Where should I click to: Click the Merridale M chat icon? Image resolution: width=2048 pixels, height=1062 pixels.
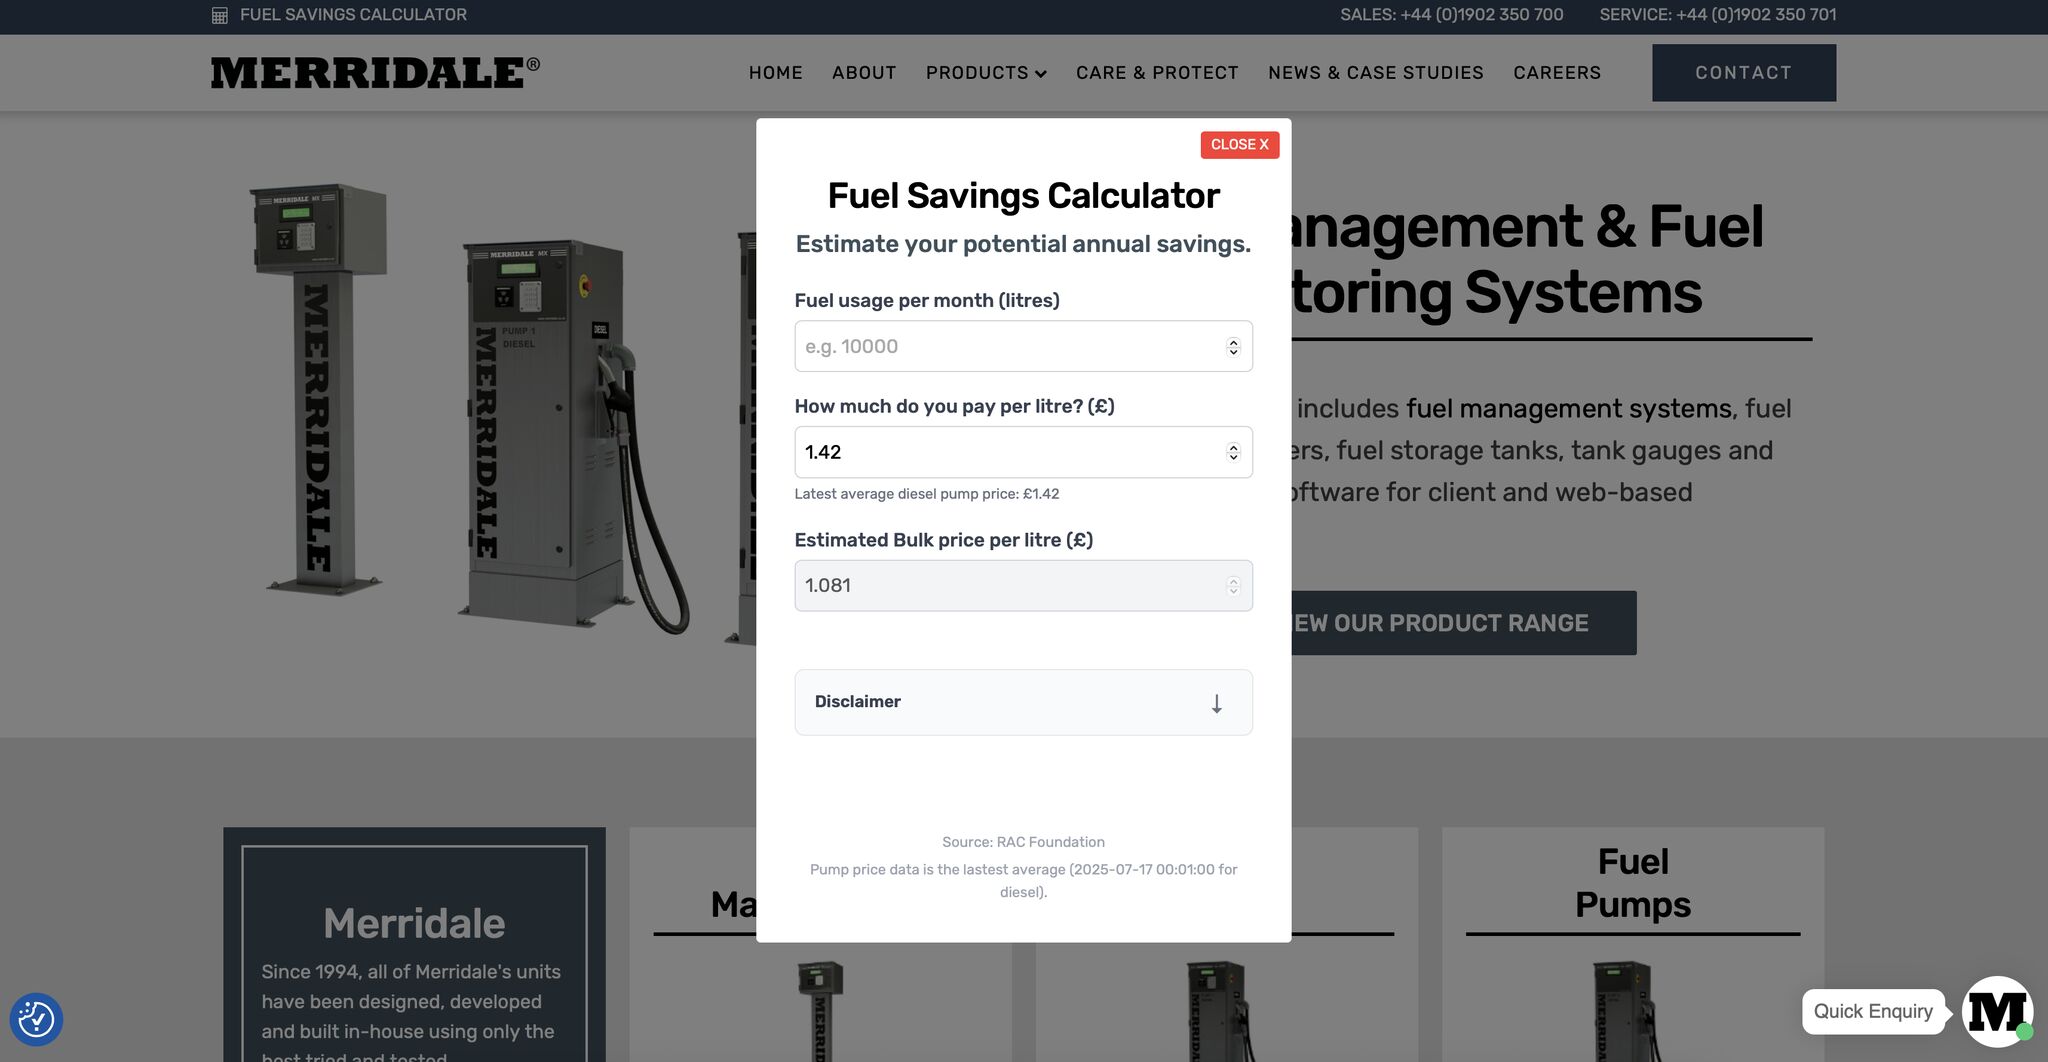[x=1997, y=1011]
